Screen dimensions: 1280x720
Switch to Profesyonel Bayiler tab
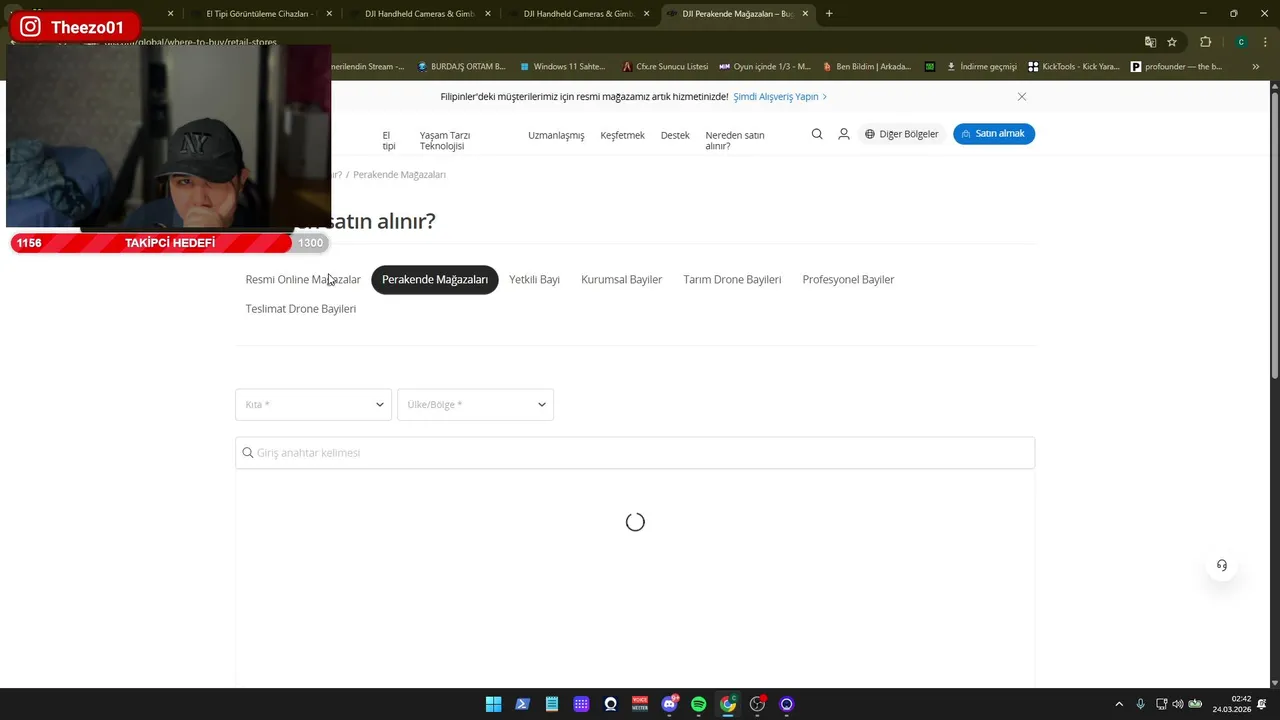click(x=848, y=280)
